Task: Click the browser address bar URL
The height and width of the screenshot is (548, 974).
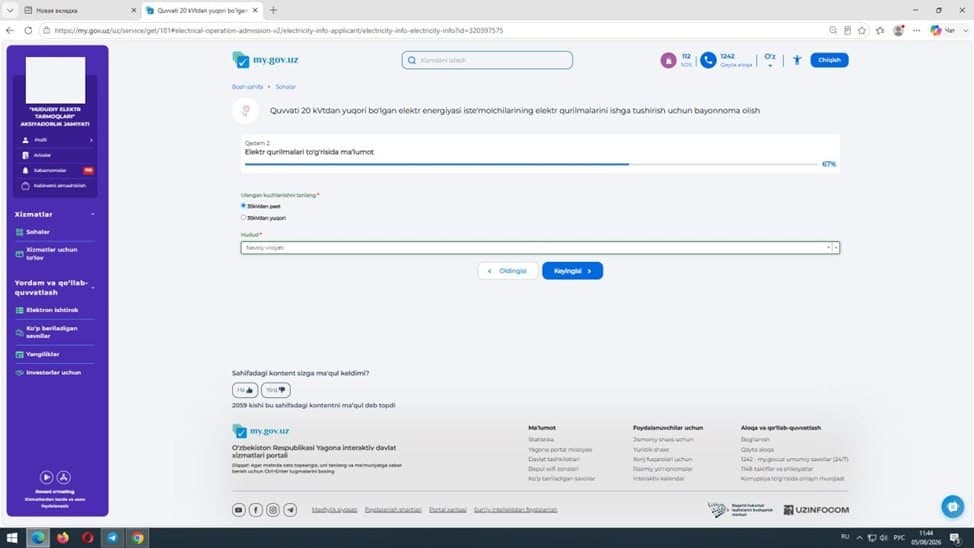Action: (x=278, y=30)
